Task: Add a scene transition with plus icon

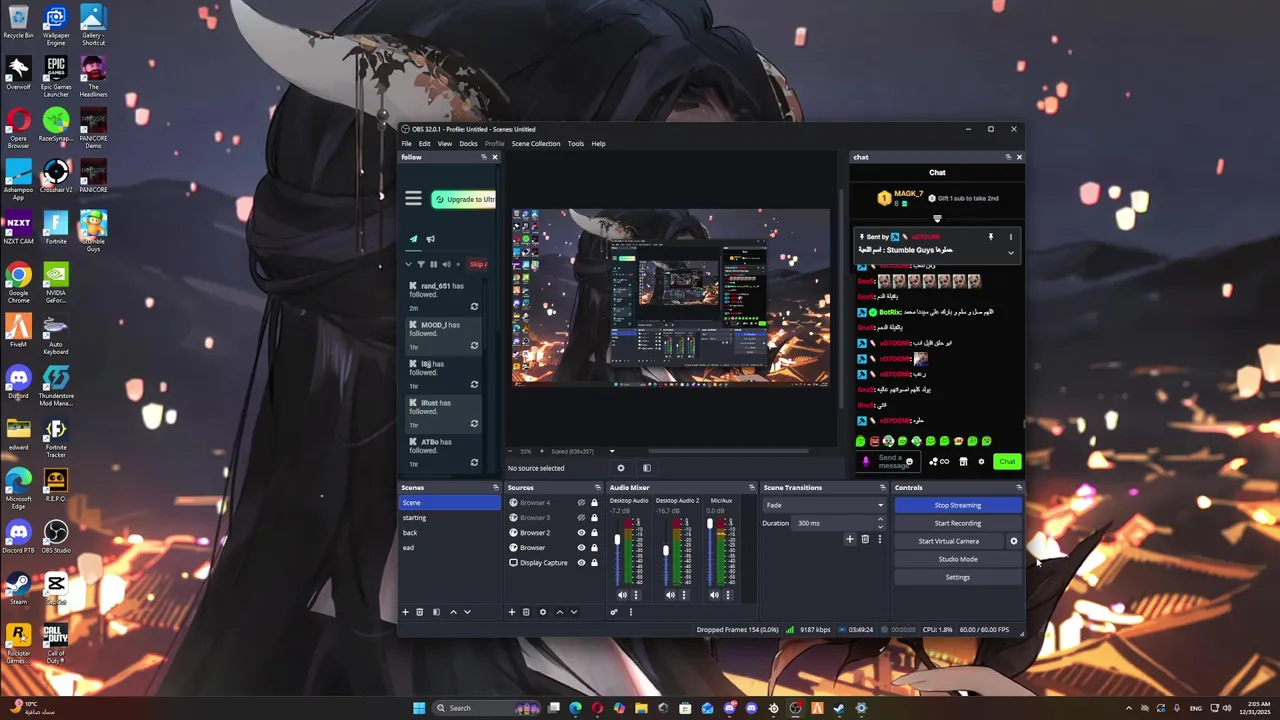Action: click(x=850, y=539)
